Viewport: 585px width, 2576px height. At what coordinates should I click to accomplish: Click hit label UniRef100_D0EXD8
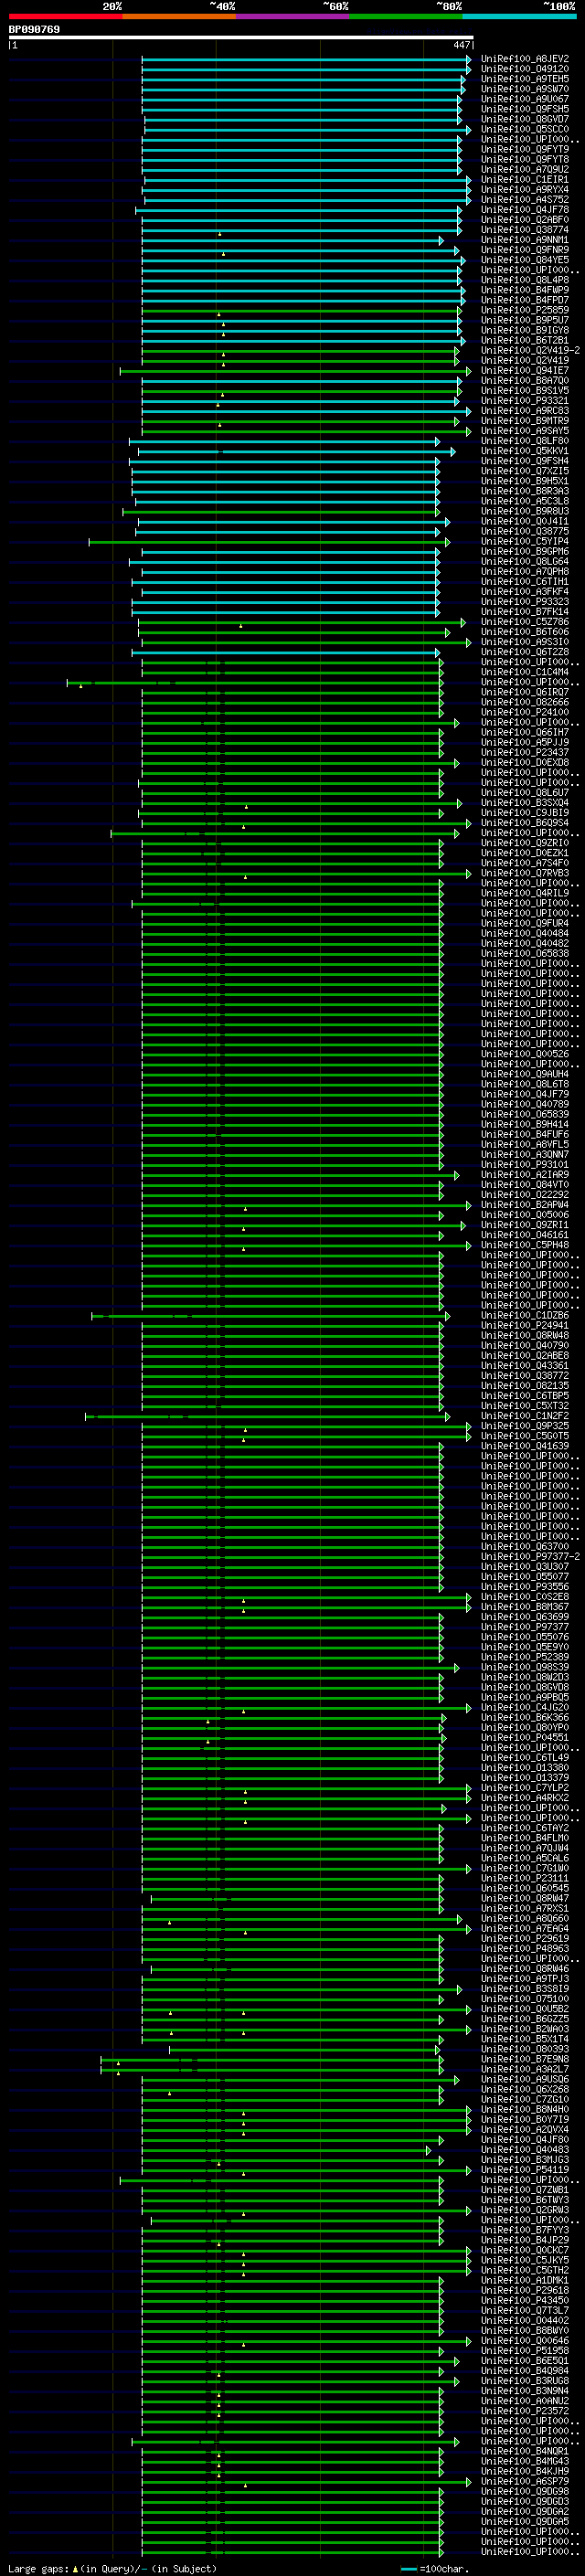point(525,763)
